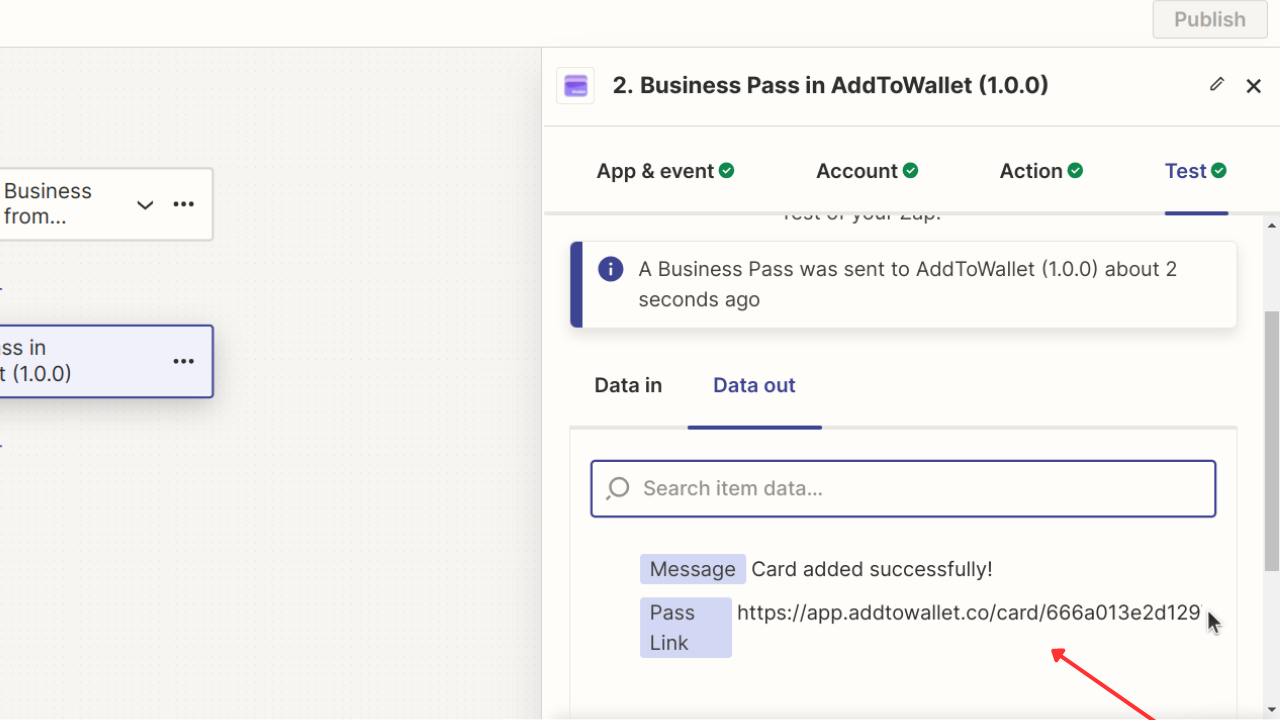The image size is (1280, 720).
Task: Click the green checkmark next to Account
Action: coord(909,170)
